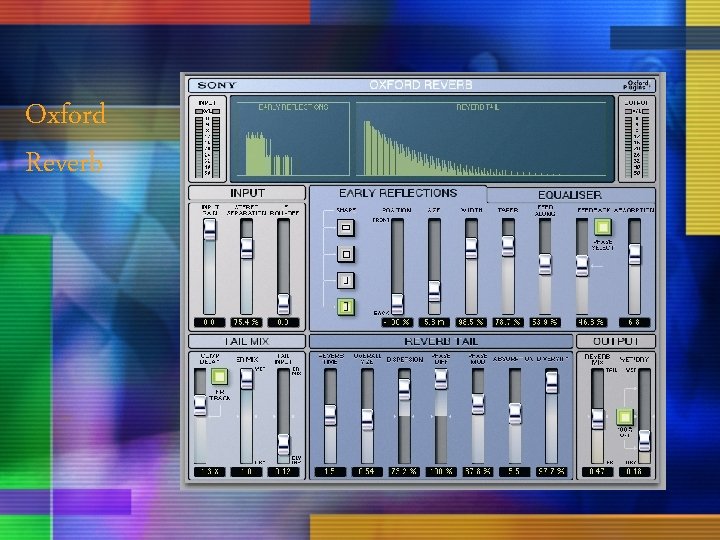Image resolution: width=720 pixels, height=540 pixels.
Task: Click the Phase Diff 100 % value box
Action: tap(441, 472)
